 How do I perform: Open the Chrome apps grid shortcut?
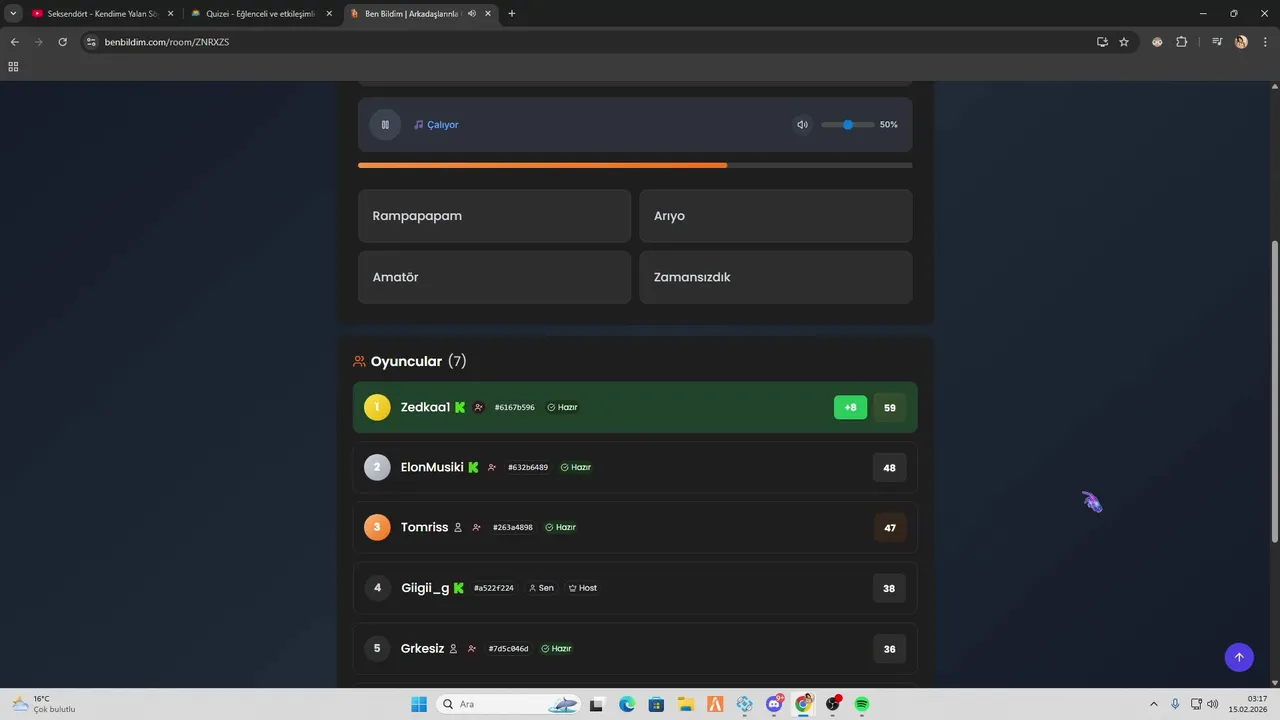(13, 67)
